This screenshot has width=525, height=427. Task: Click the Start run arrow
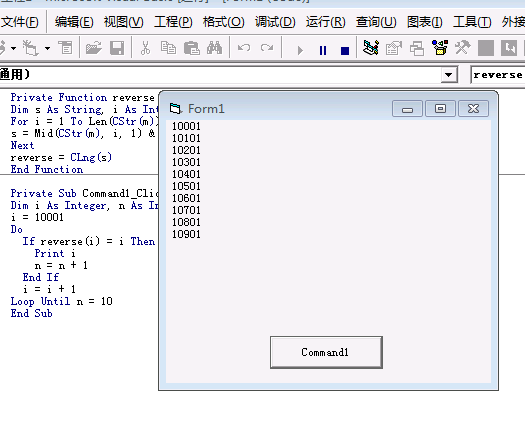click(x=300, y=50)
